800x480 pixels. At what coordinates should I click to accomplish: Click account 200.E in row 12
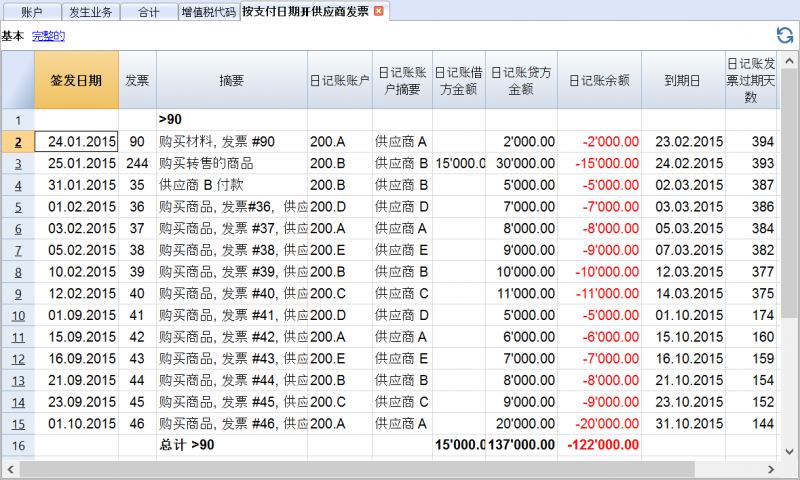point(340,359)
